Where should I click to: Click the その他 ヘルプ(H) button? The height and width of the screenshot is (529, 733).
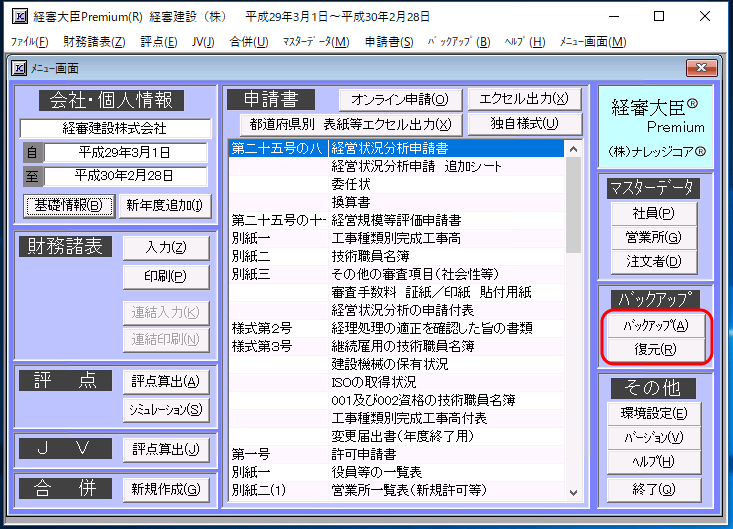tap(654, 462)
